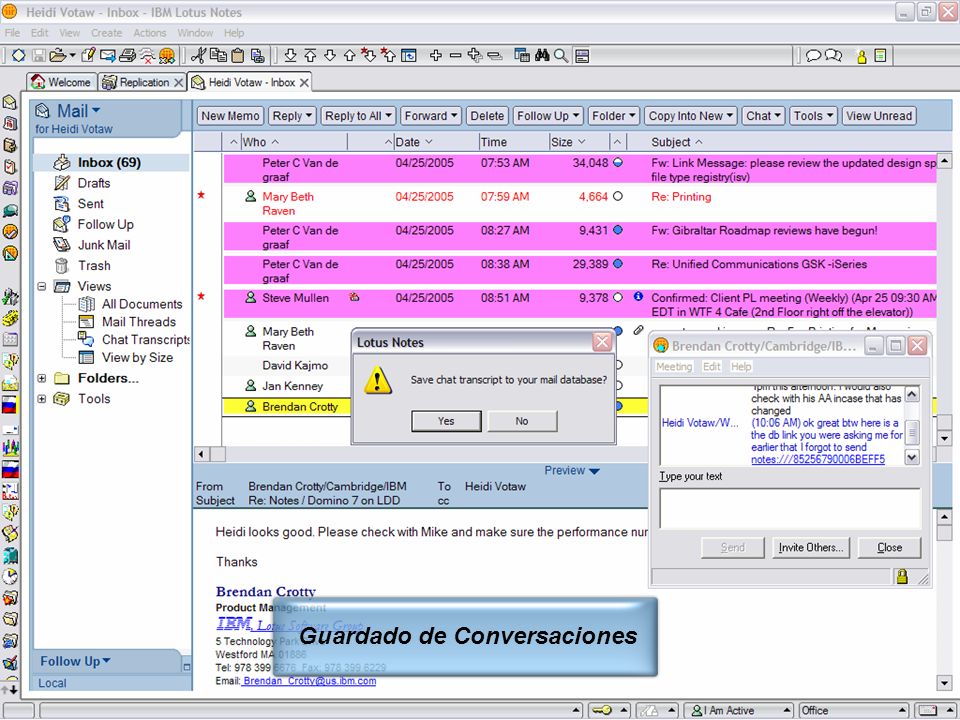Click the Trash can icon in Mail pane

coord(62,266)
